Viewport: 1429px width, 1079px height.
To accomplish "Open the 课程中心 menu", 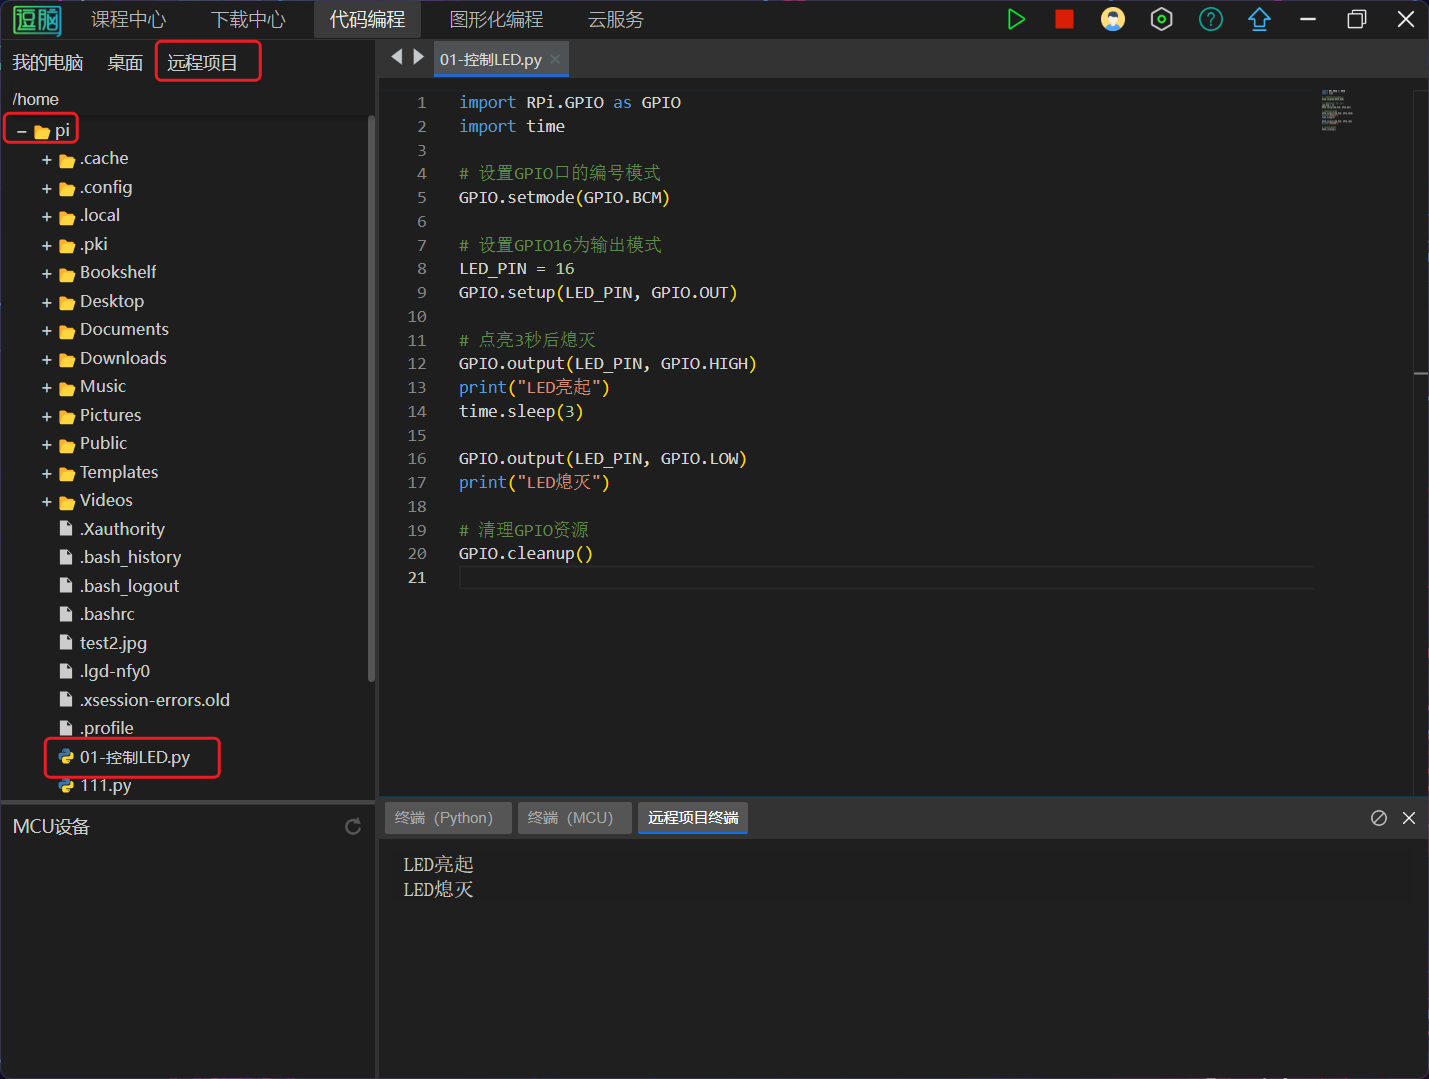I will [129, 19].
